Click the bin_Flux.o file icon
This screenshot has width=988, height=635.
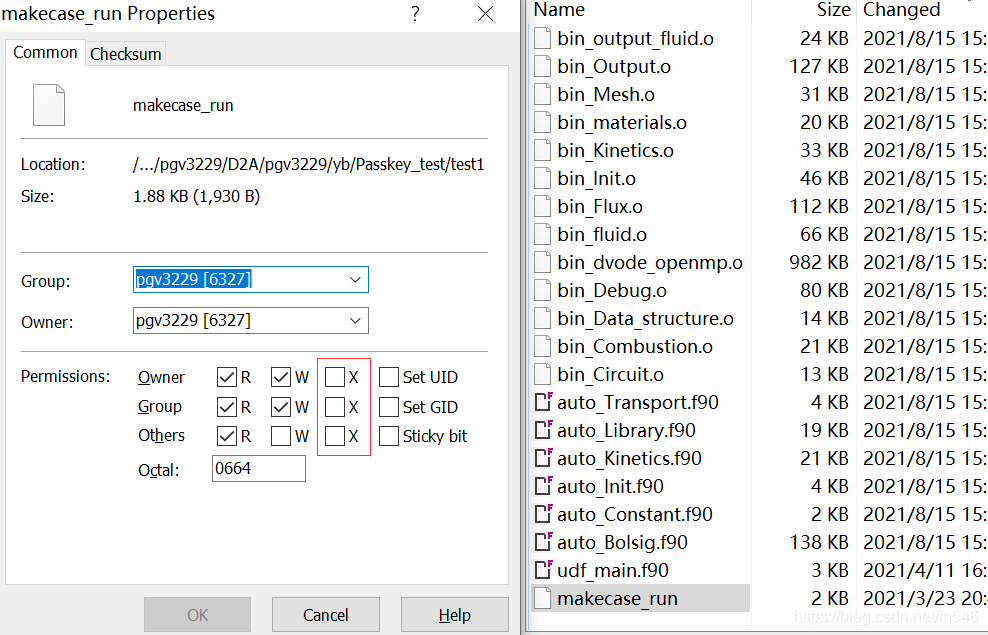pyautogui.click(x=543, y=207)
